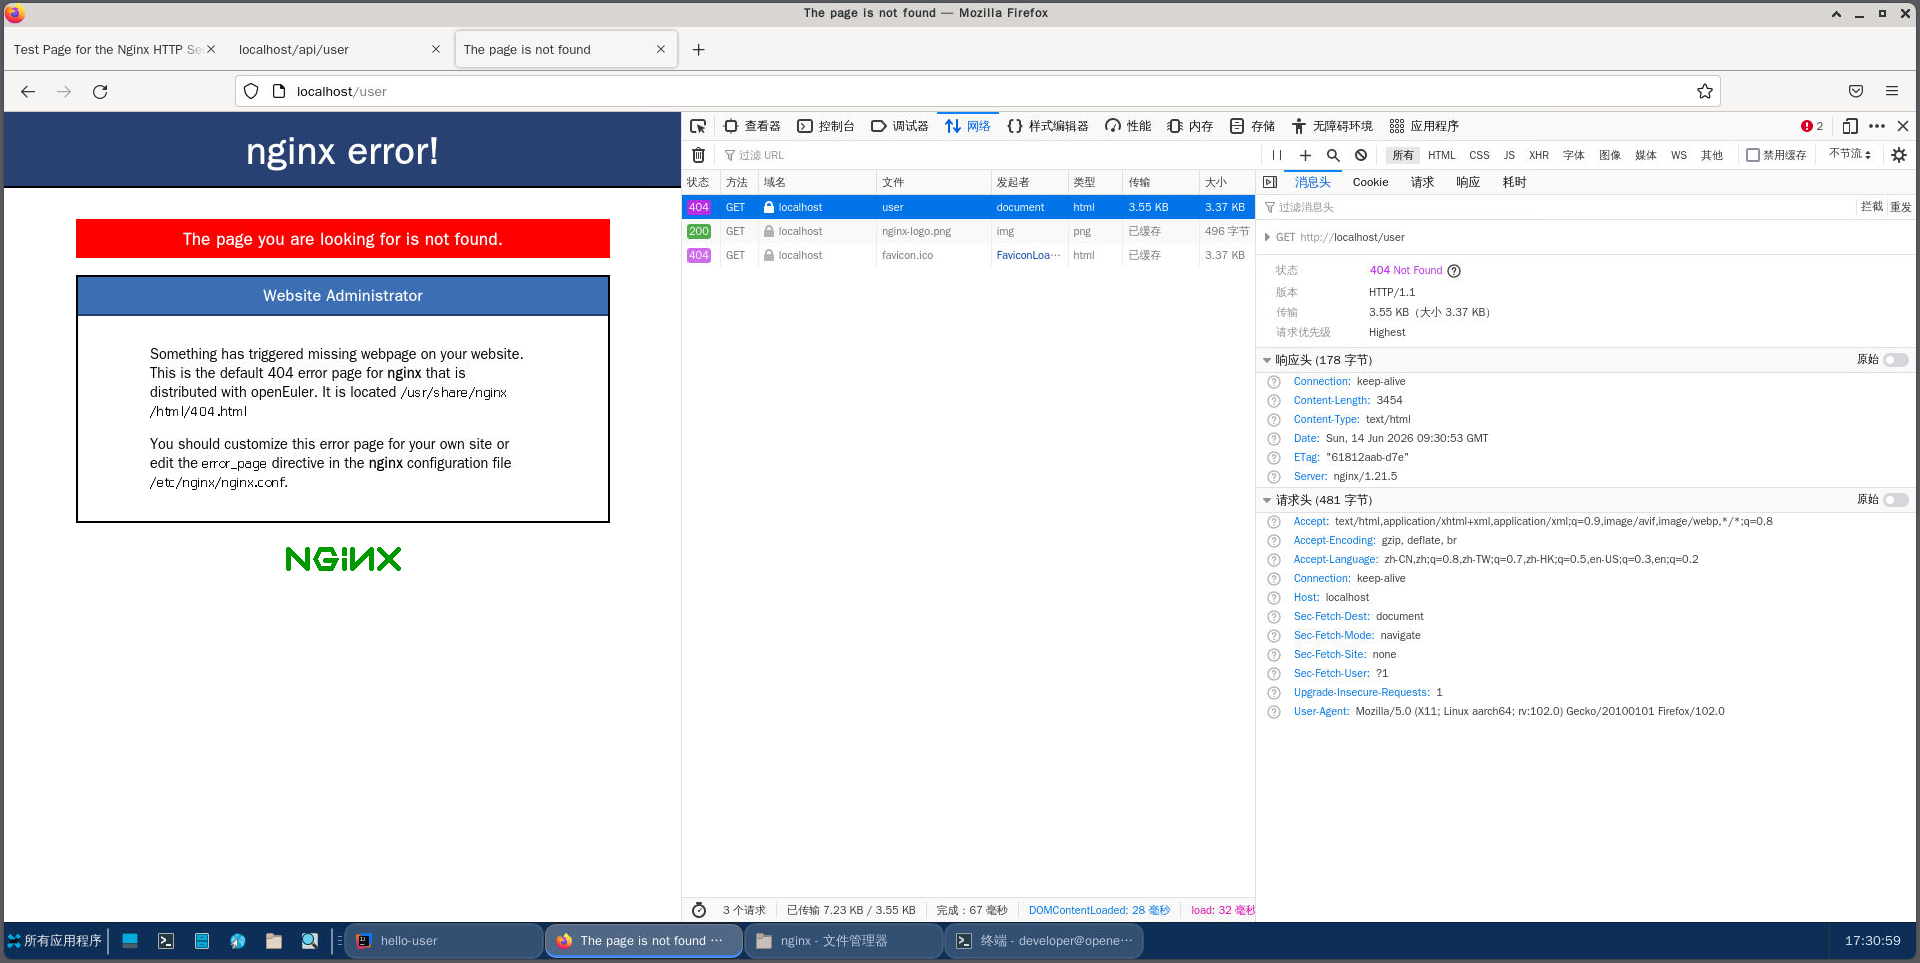
Task: Switch to the 查看器 inspector panel
Action: (752, 126)
